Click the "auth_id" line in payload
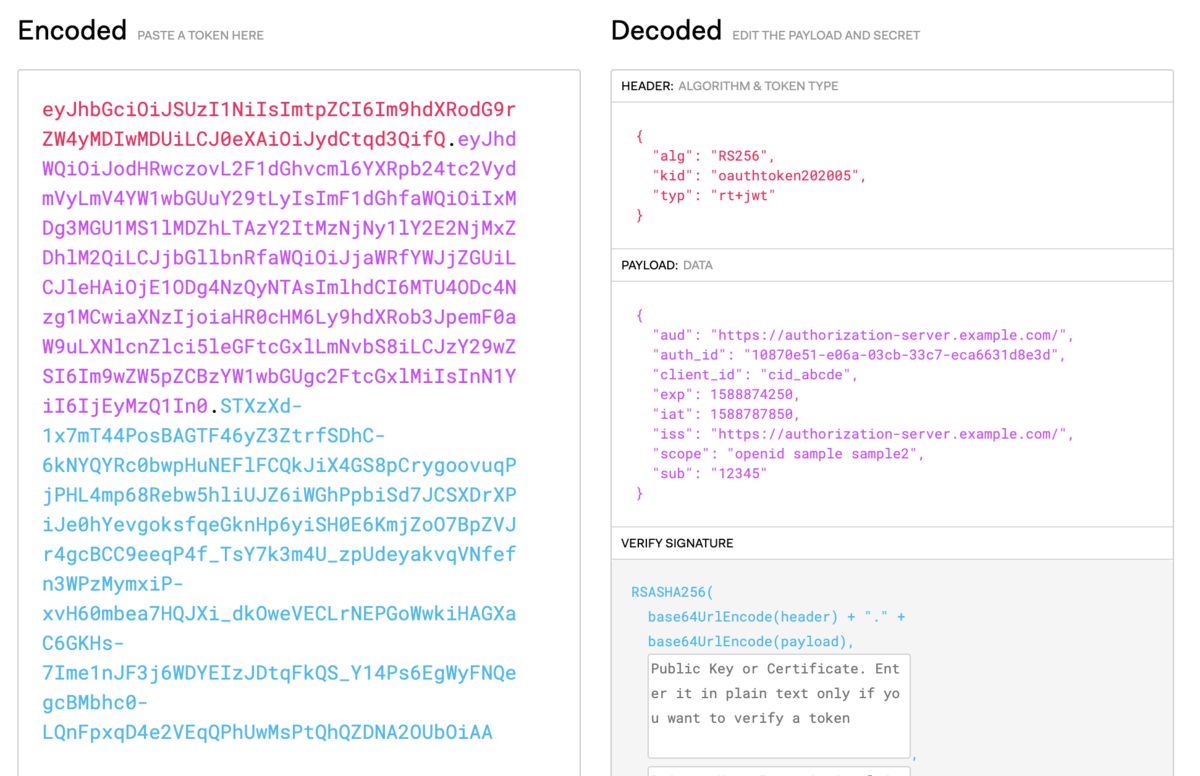The height and width of the screenshot is (776, 1200). [859, 355]
